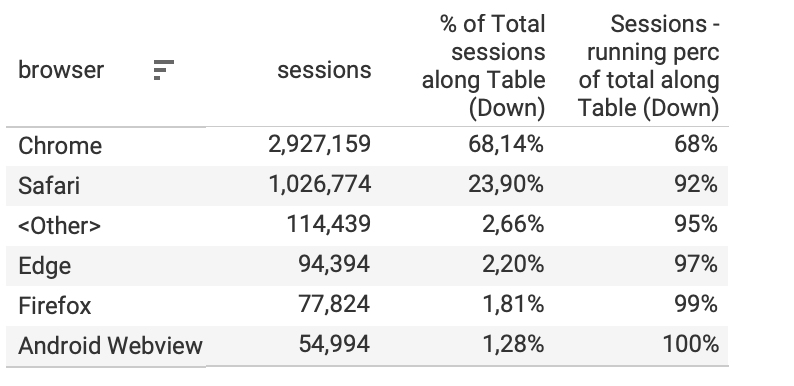The width and height of the screenshot is (794, 386).
Task: Click the 100% running total cell
Action: (691, 344)
